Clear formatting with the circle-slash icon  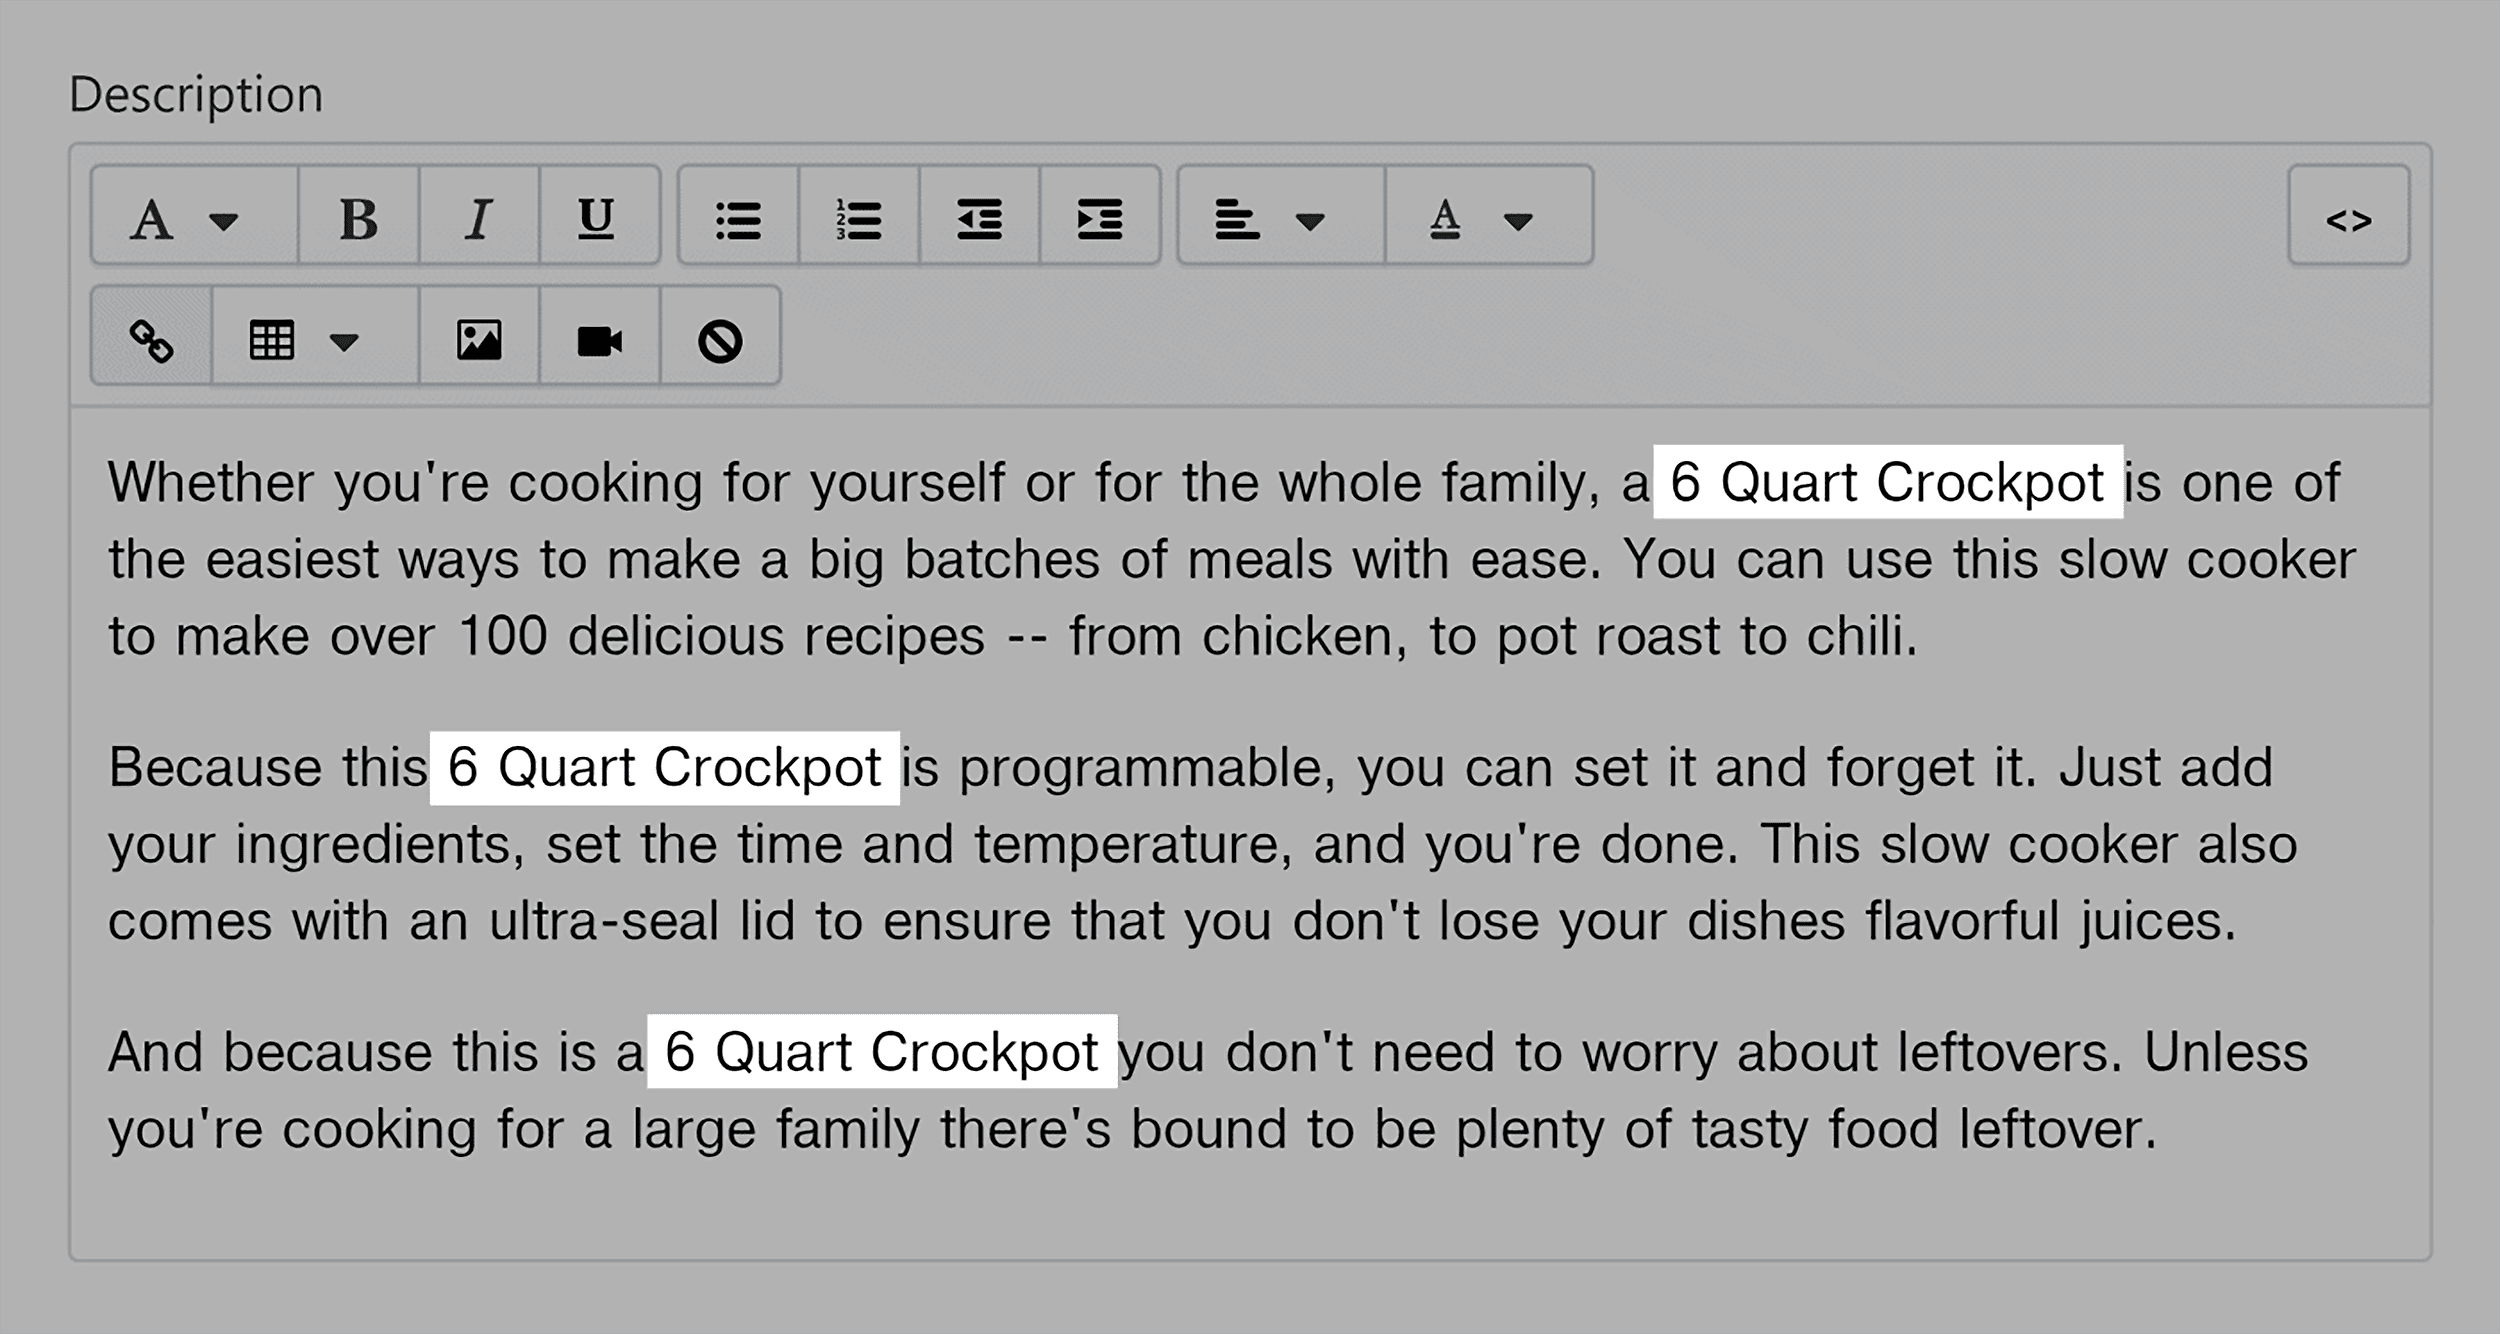[x=720, y=336]
